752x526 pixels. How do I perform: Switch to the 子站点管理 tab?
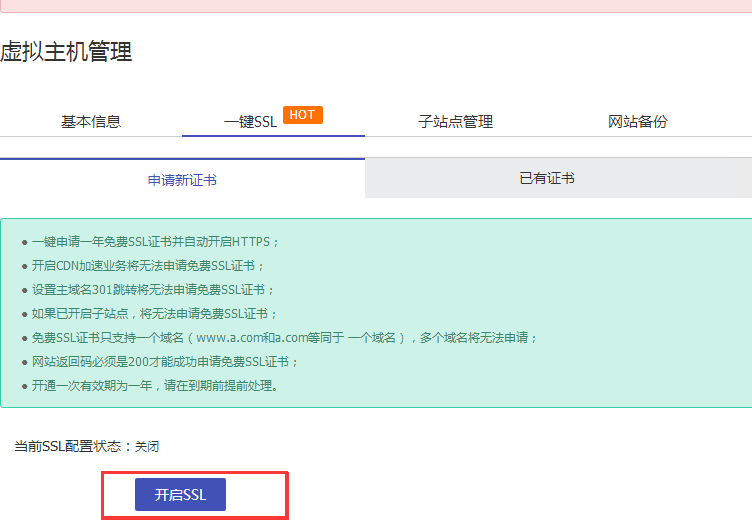455,122
